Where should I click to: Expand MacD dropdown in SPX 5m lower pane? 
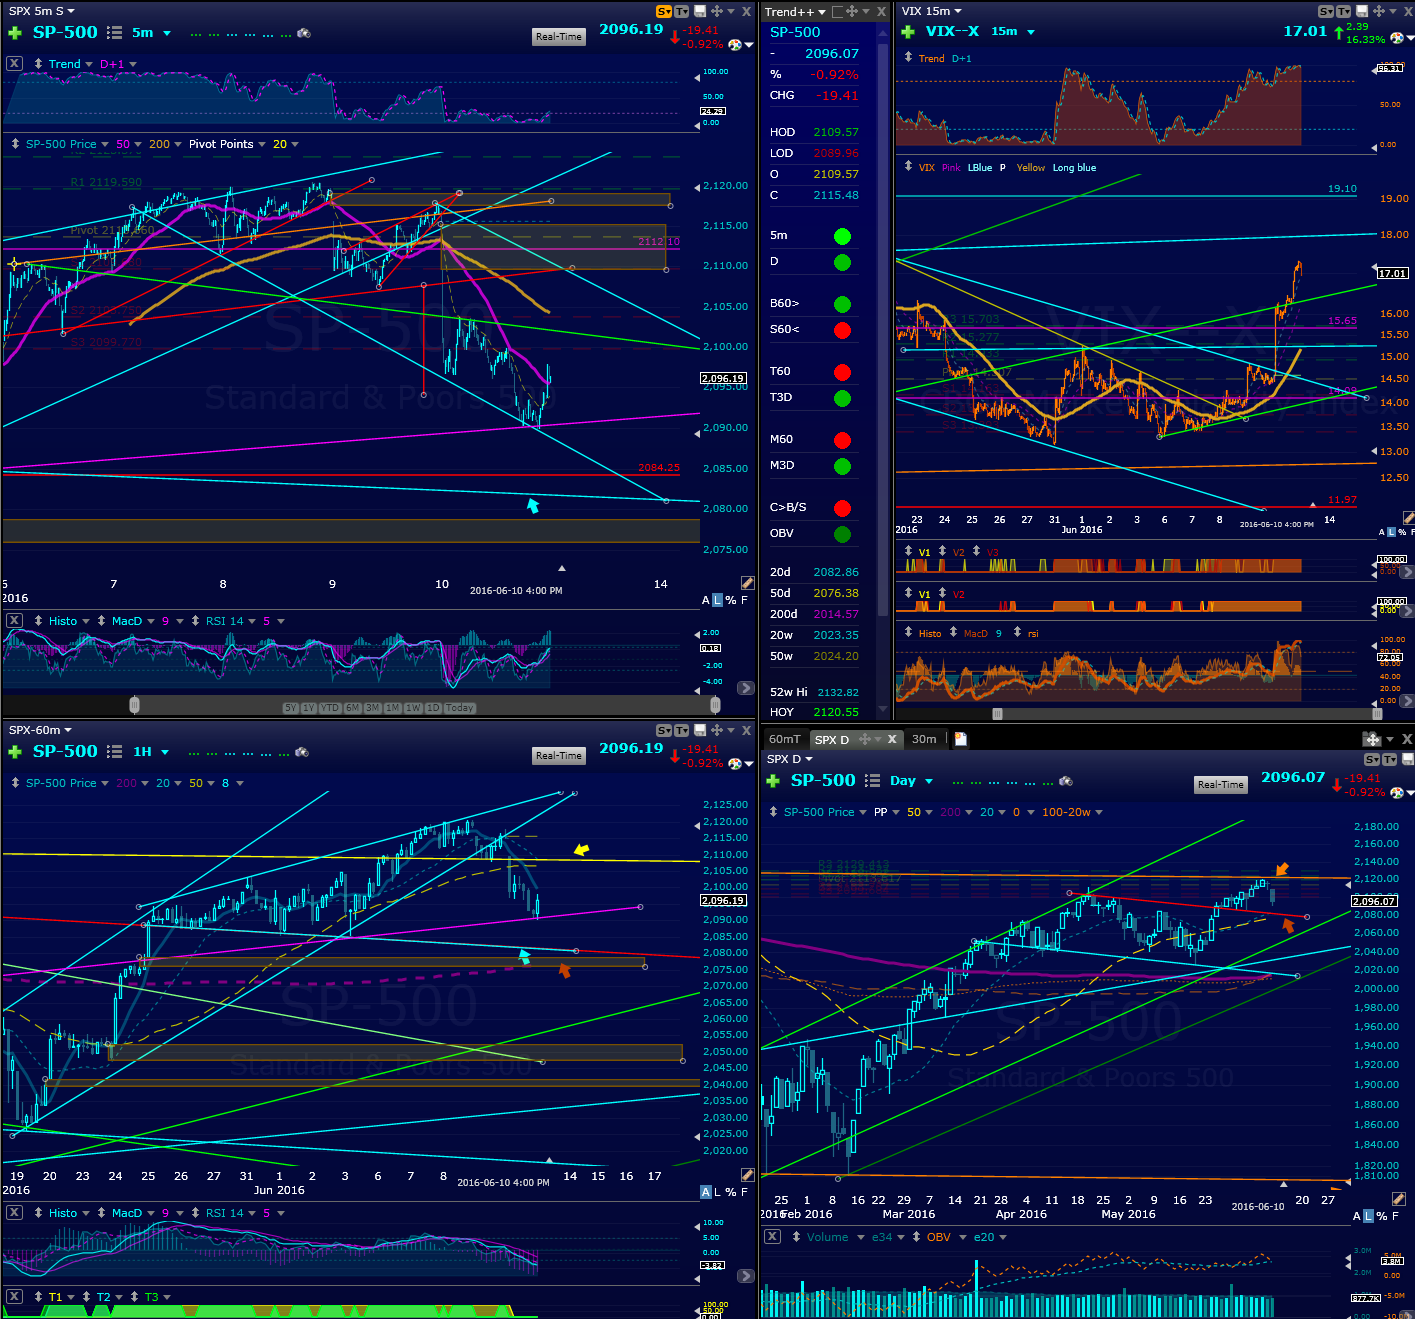click(151, 621)
